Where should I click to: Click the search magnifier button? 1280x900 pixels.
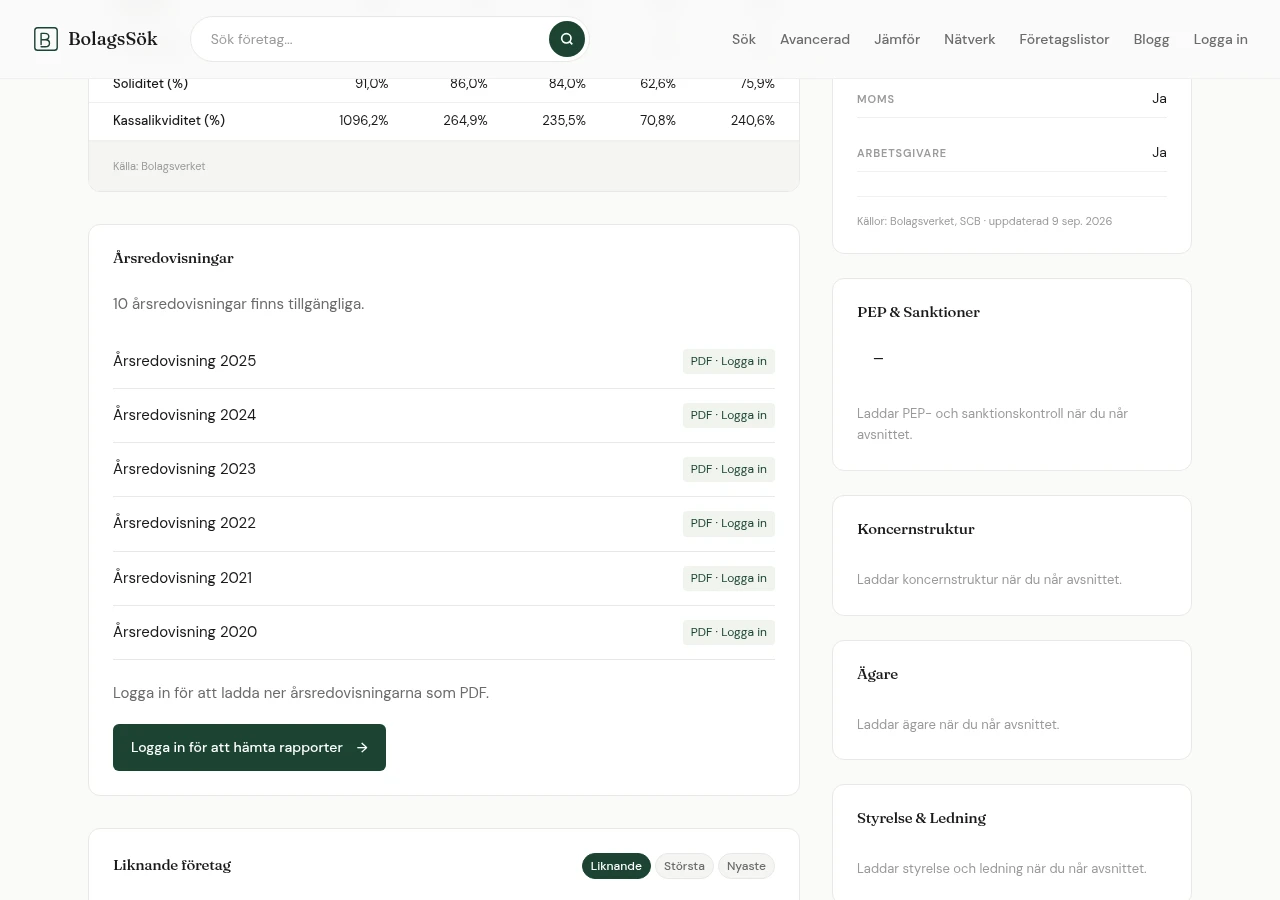pyautogui.click(x=567, y=39)
